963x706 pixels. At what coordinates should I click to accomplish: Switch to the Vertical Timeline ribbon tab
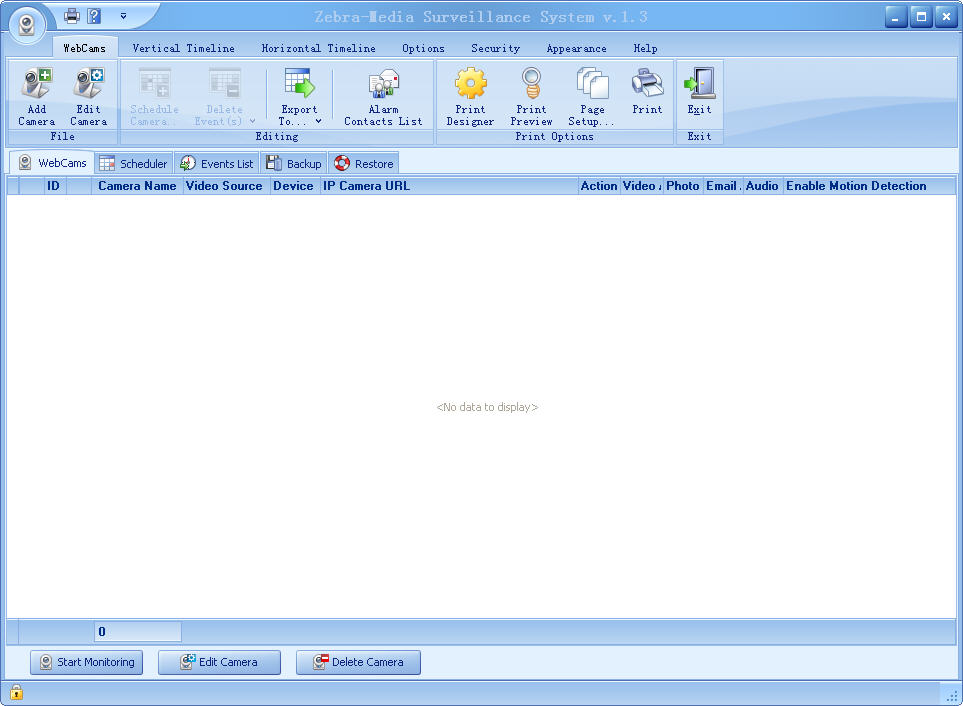[183, 48]
